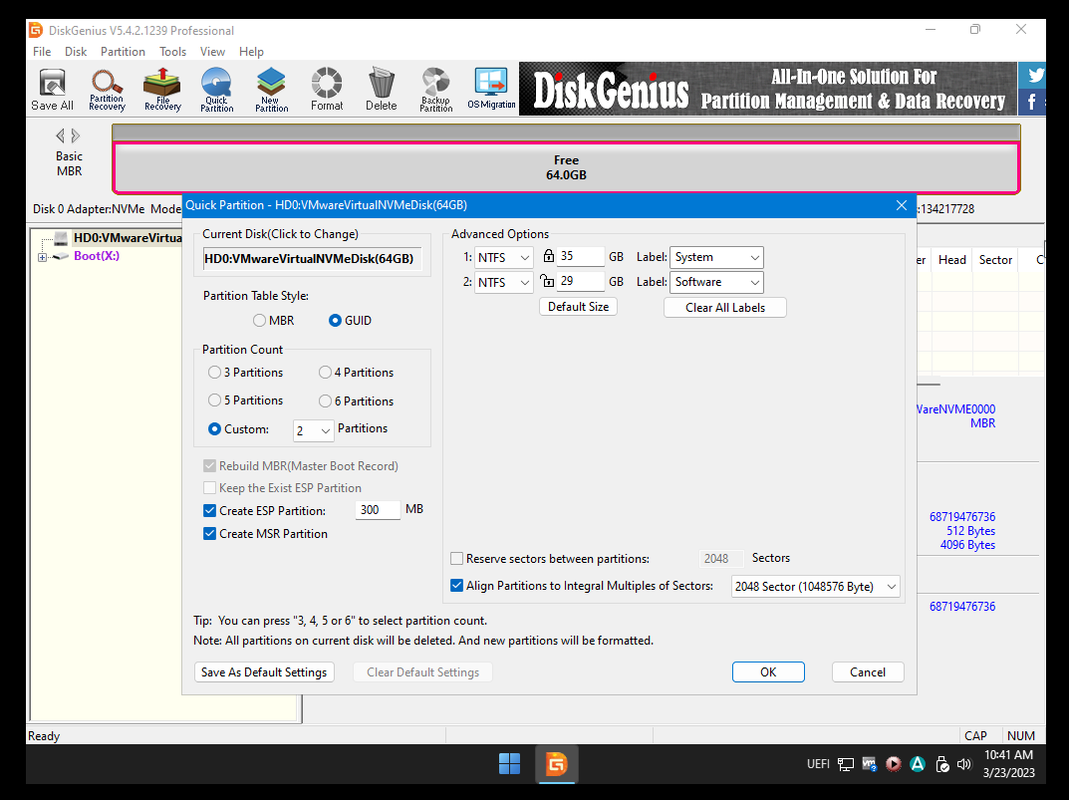Image resolution: width=1069 pixels, height=800 pixels.
Task: Click the Clear All Labels button
Action: point(725,308)
